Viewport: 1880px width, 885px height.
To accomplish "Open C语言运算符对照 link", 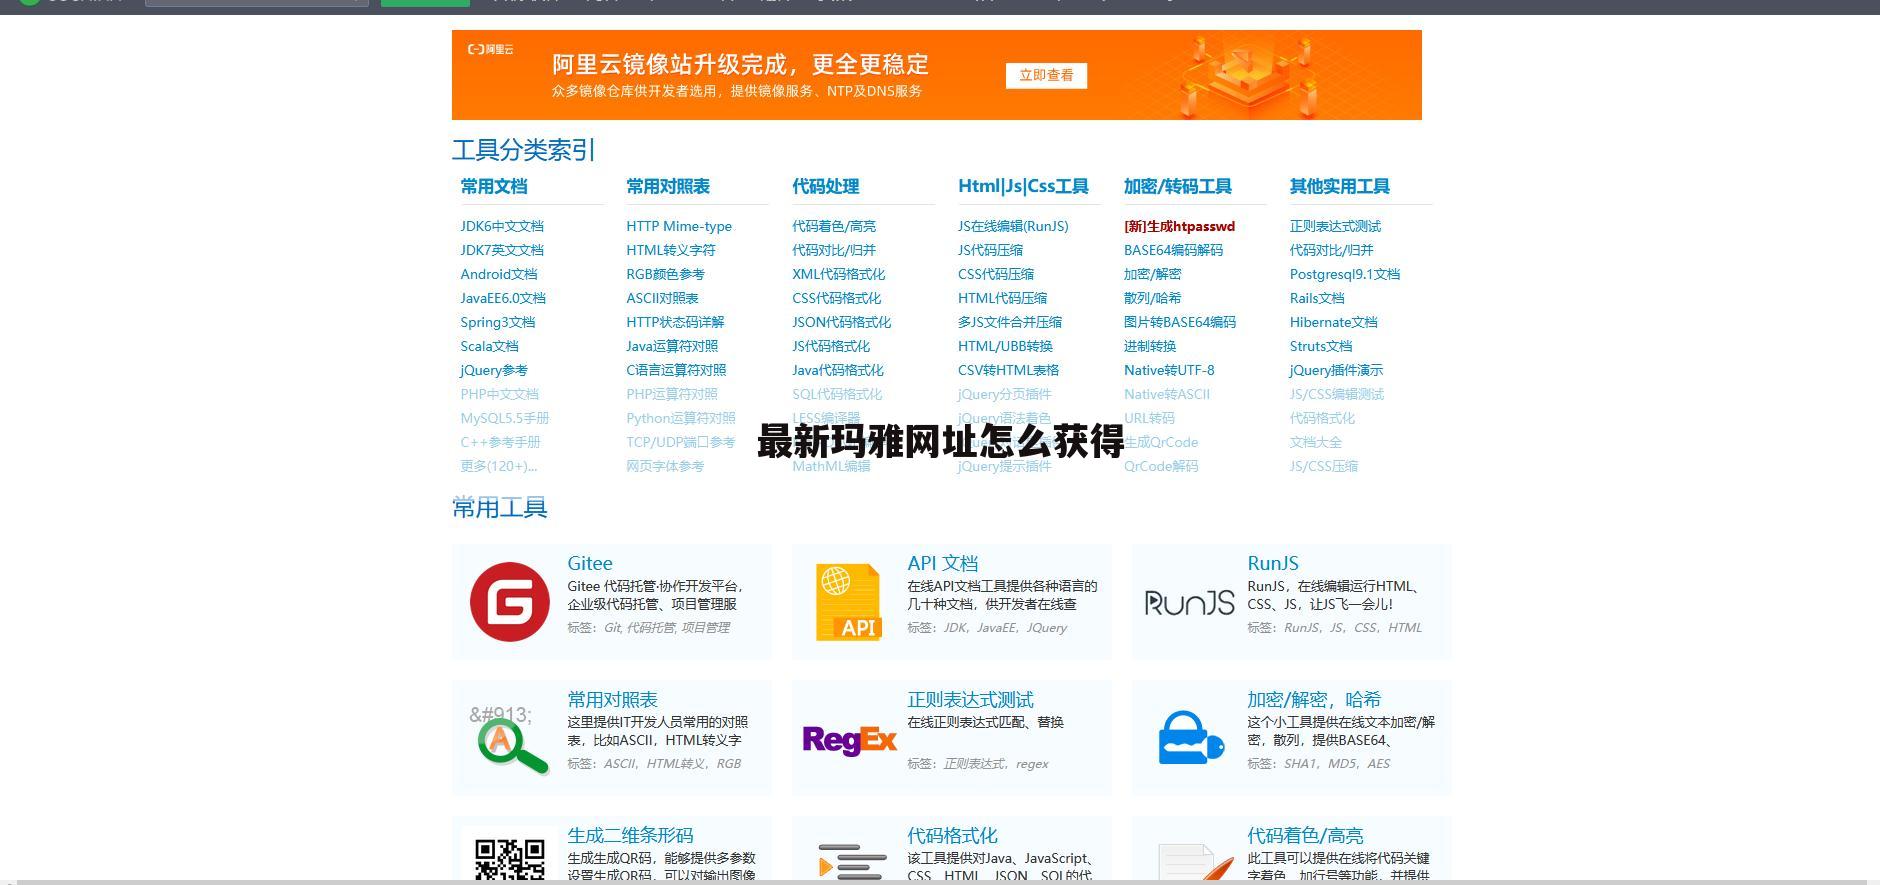I will [676, 370].
